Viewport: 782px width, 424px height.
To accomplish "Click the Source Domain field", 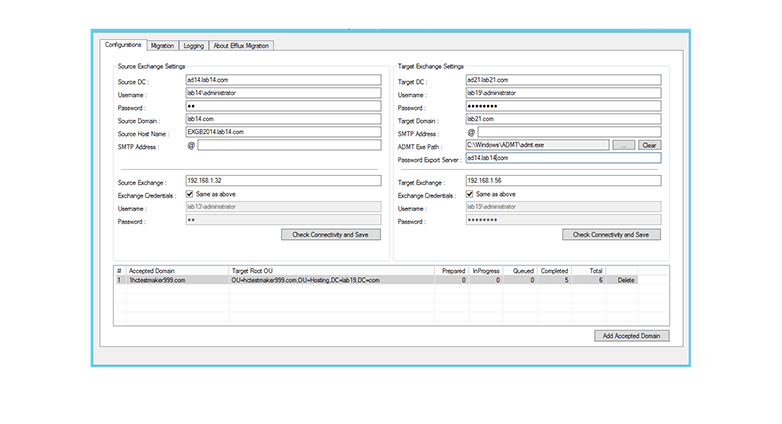I will [x=283, y=119].
